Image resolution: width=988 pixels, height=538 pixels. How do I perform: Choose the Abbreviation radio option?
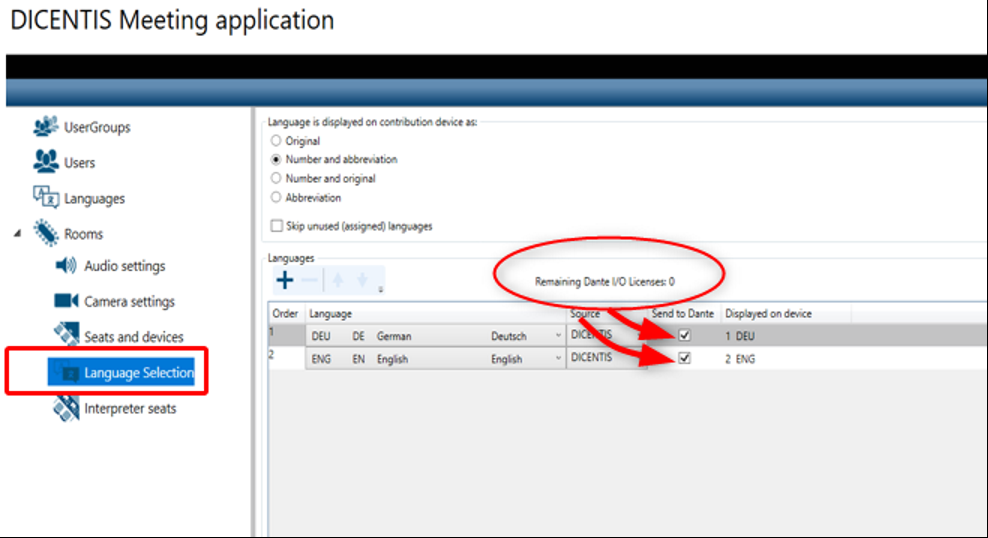tap(276, 198)
